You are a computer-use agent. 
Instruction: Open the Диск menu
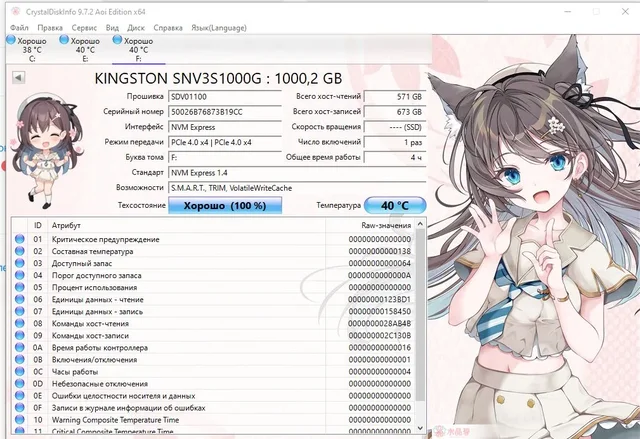(x=136, y=27)
